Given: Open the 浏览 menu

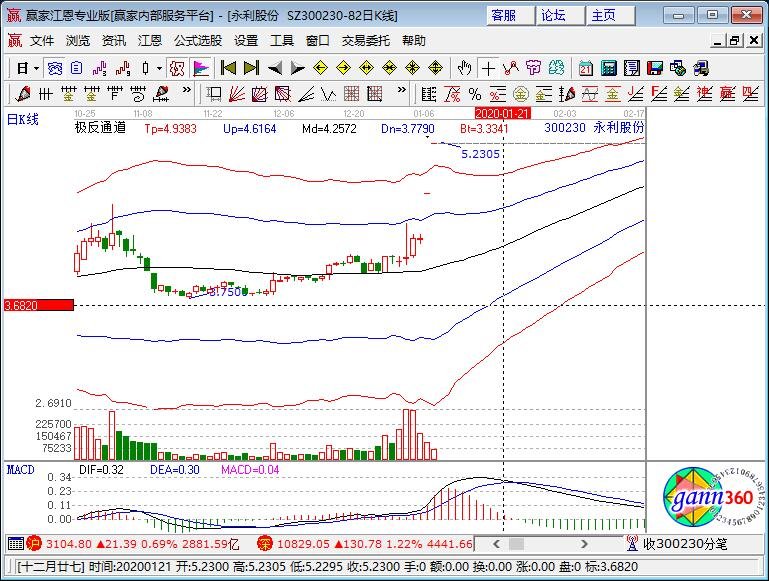Looking at the screenshot, I should [x=78, y=41].
